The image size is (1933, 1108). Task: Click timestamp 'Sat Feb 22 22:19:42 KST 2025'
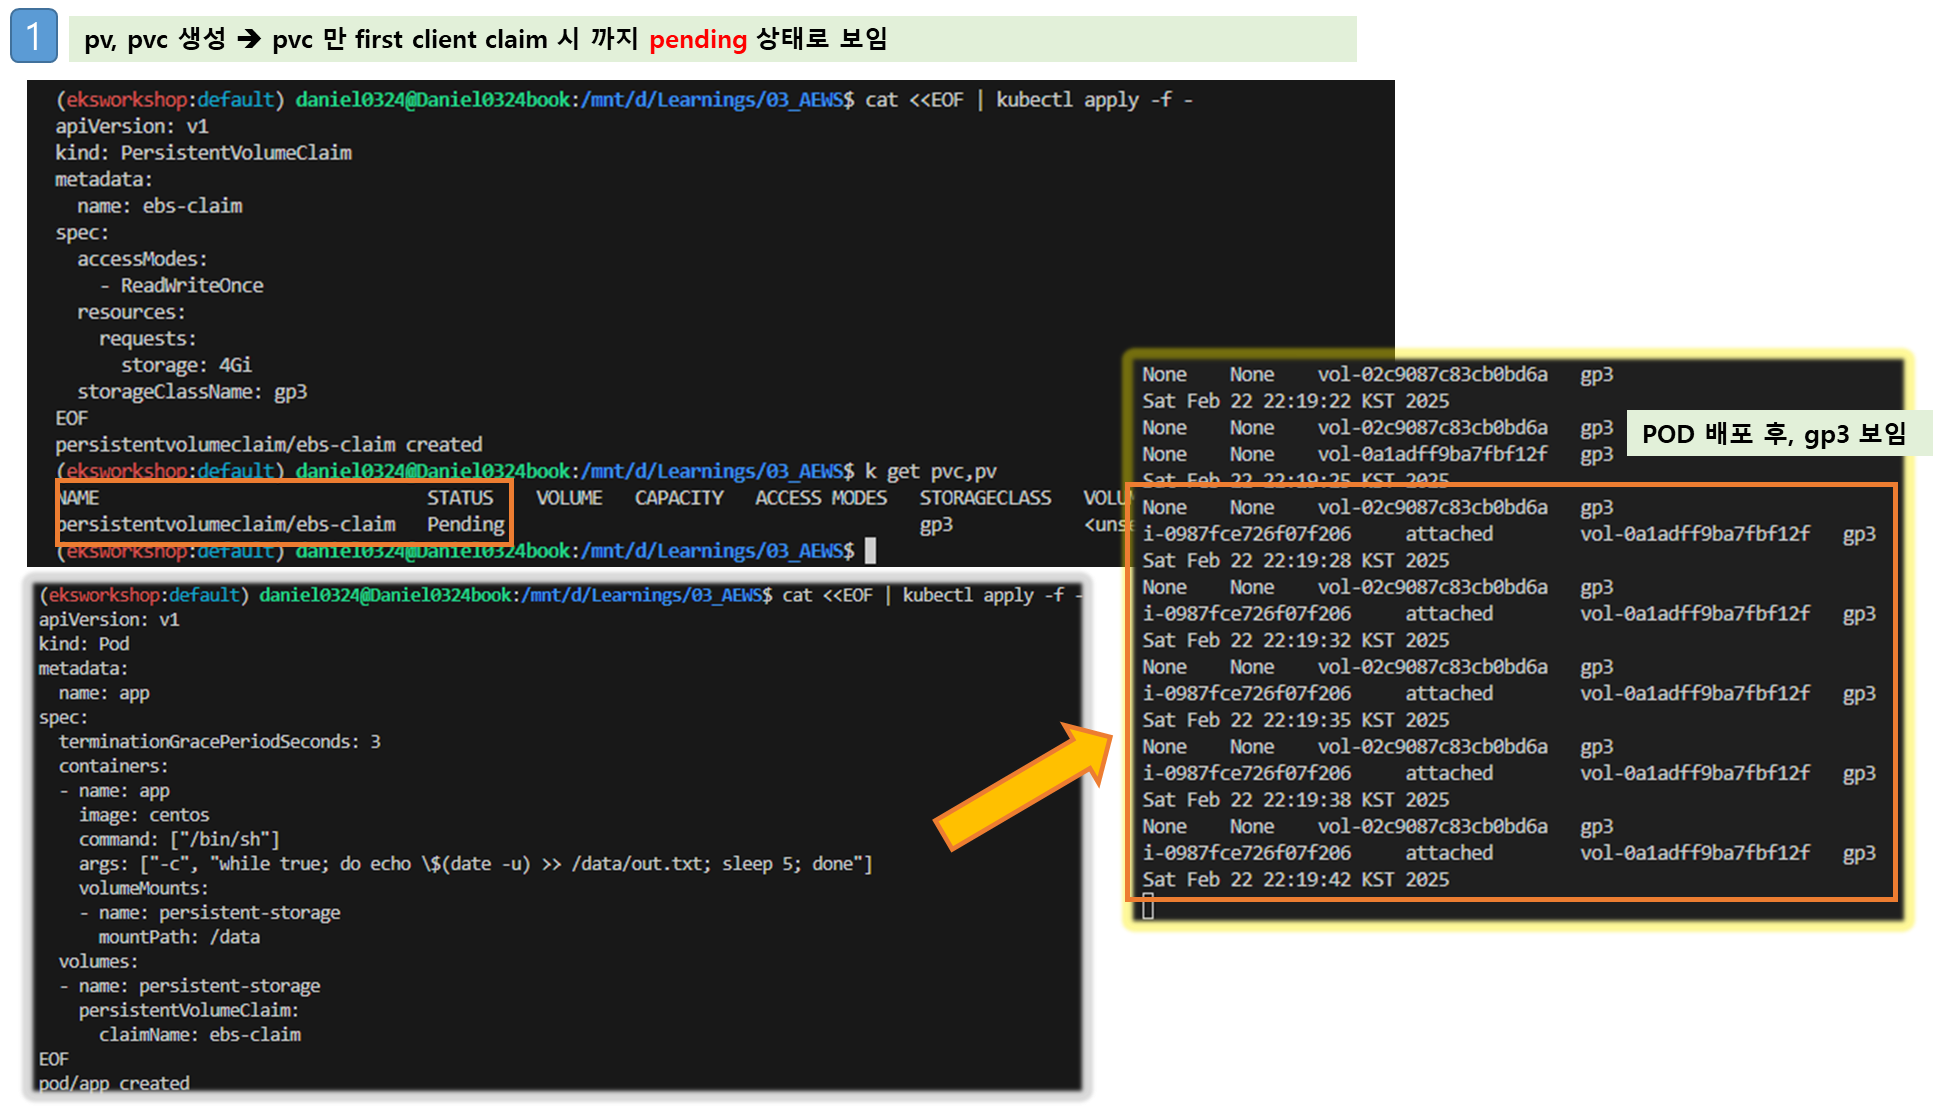point(1295,879)
